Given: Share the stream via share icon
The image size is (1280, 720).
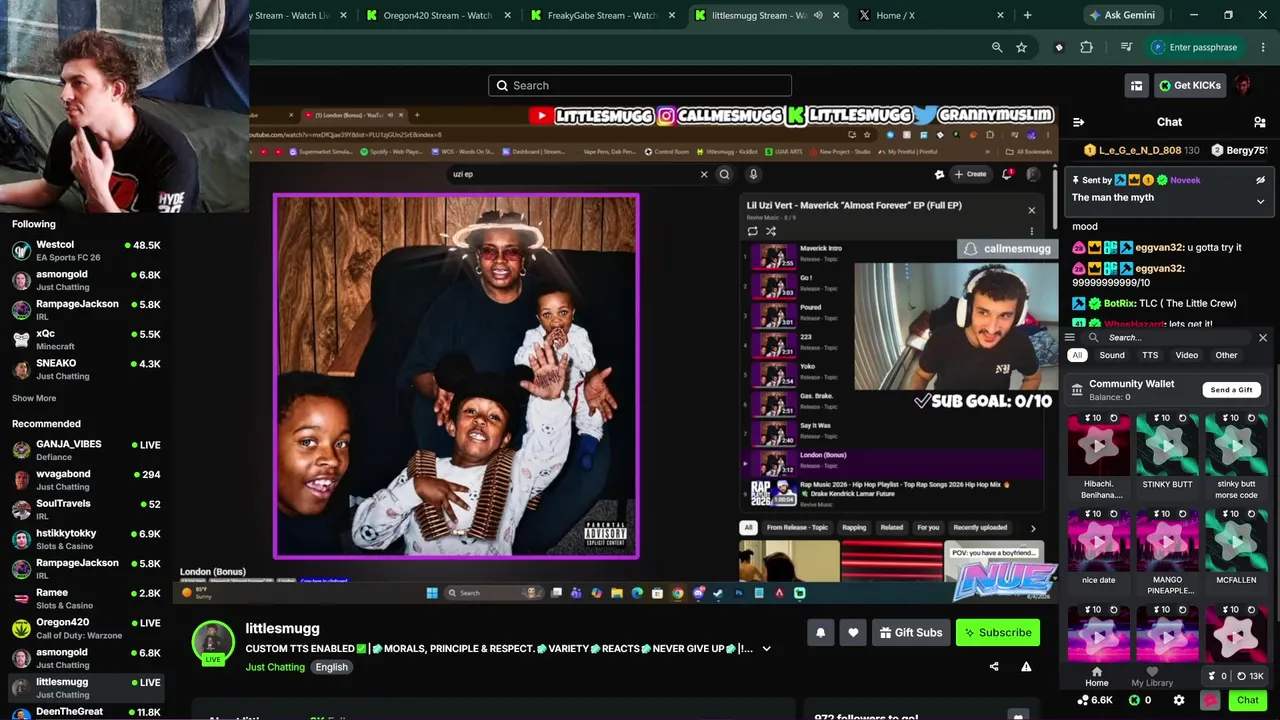Looking at the screenshot, I should [x=994, y=667].
